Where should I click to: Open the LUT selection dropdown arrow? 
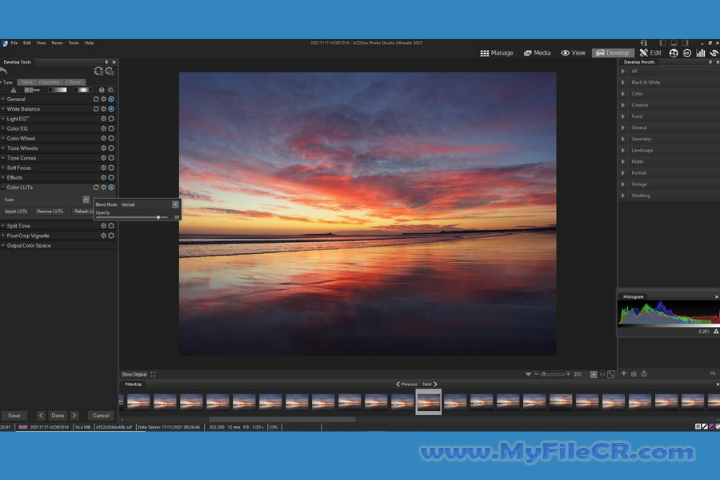tap(86, 199)
